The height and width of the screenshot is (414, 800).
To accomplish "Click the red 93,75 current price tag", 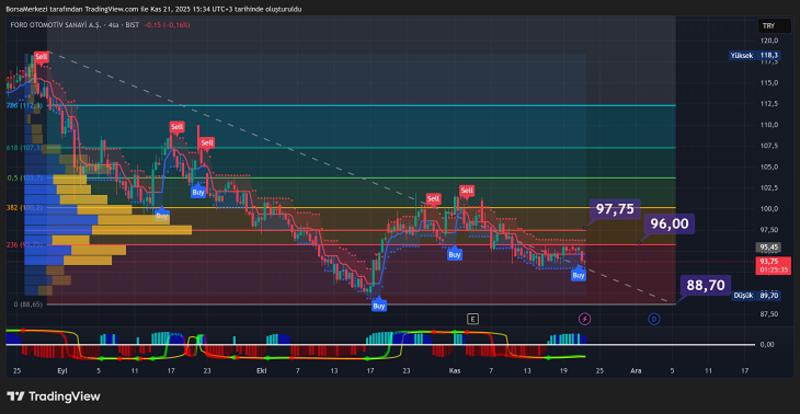I will coord(769,262).
